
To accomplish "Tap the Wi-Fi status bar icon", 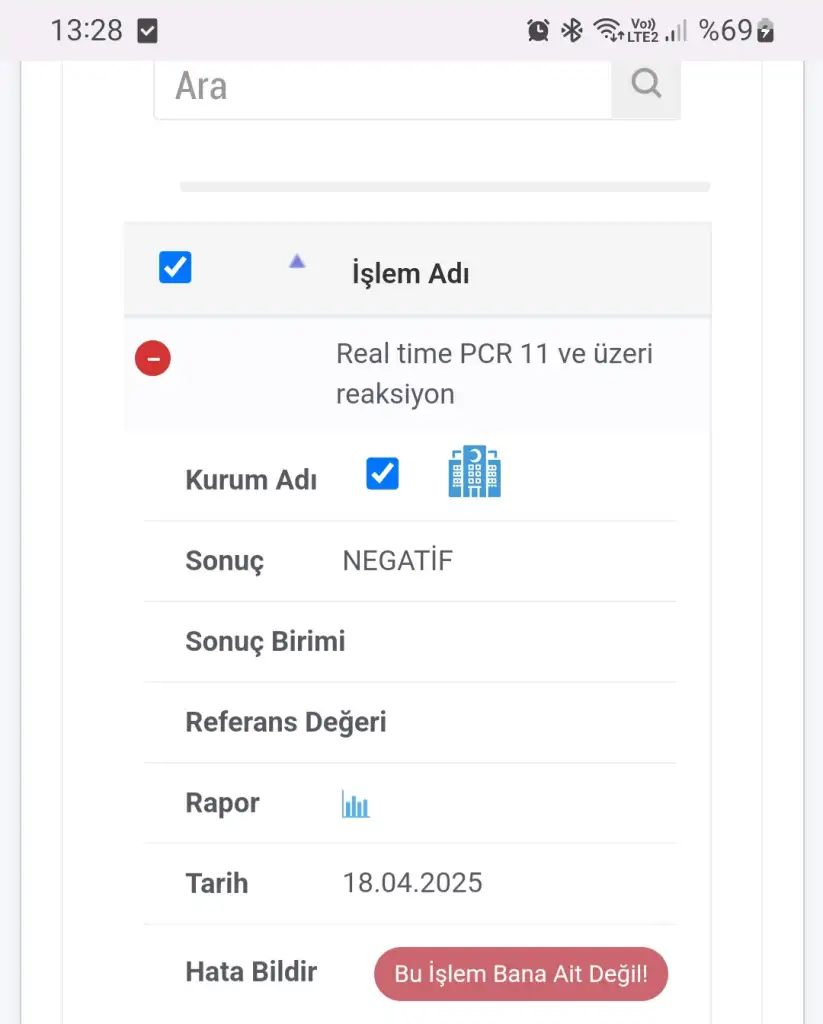I will pyautogui.click(x=607, y=31).
